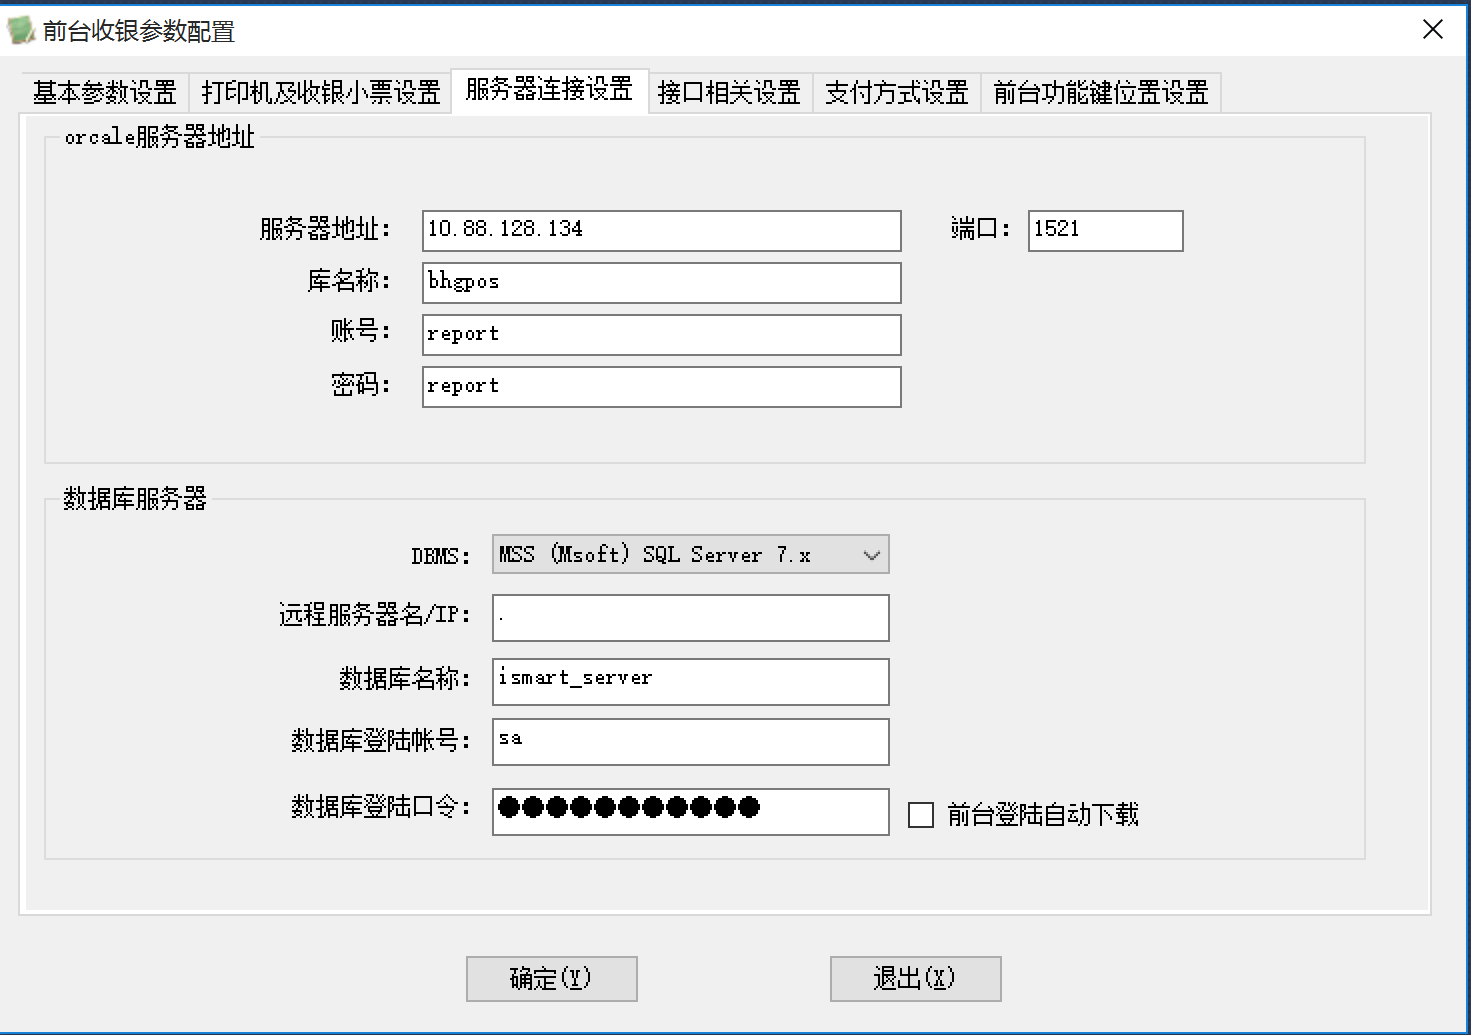Click the 数据库名称: label text

click(404, 679)
